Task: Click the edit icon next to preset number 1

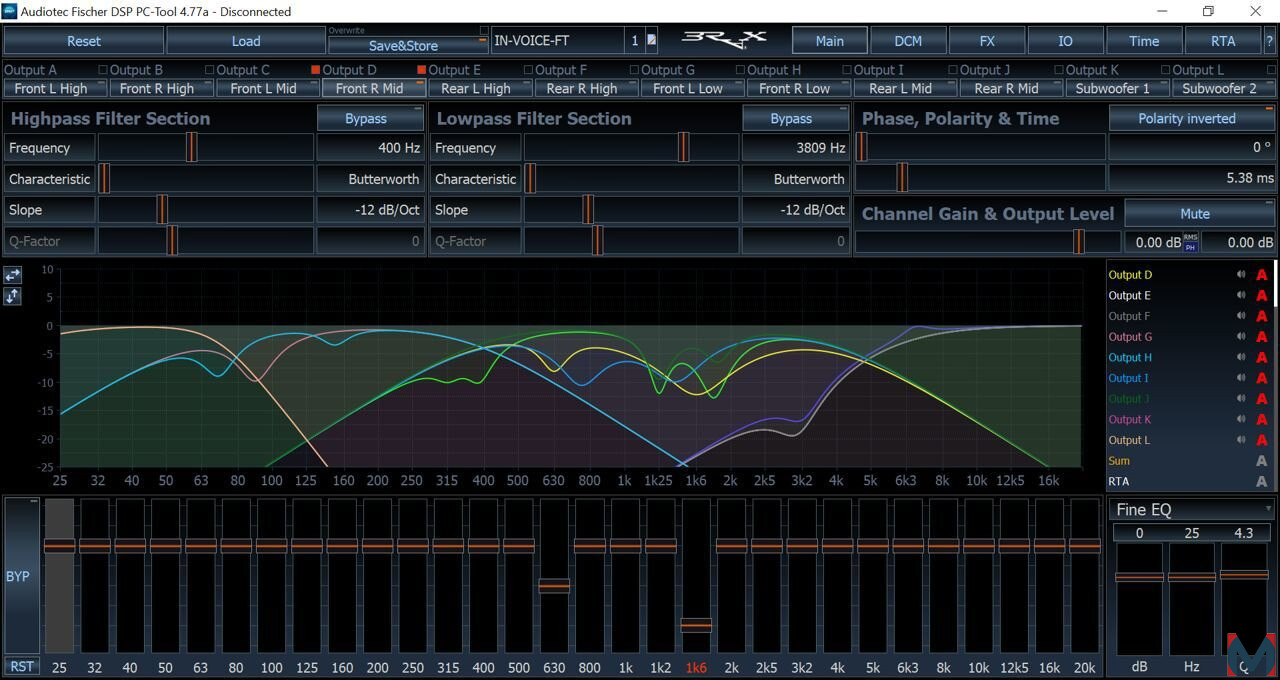Action: click(652, 41)
